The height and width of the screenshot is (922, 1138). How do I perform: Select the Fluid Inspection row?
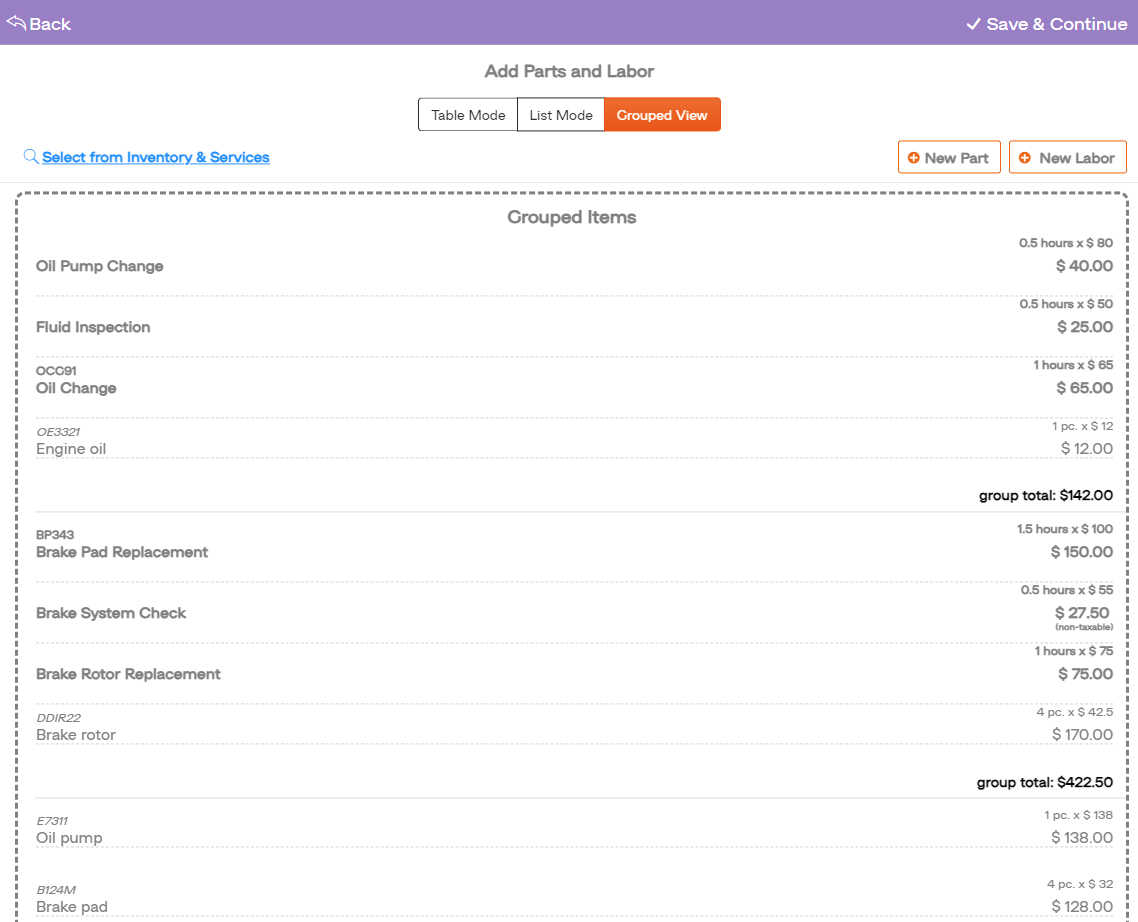click(x=93, y=327)
